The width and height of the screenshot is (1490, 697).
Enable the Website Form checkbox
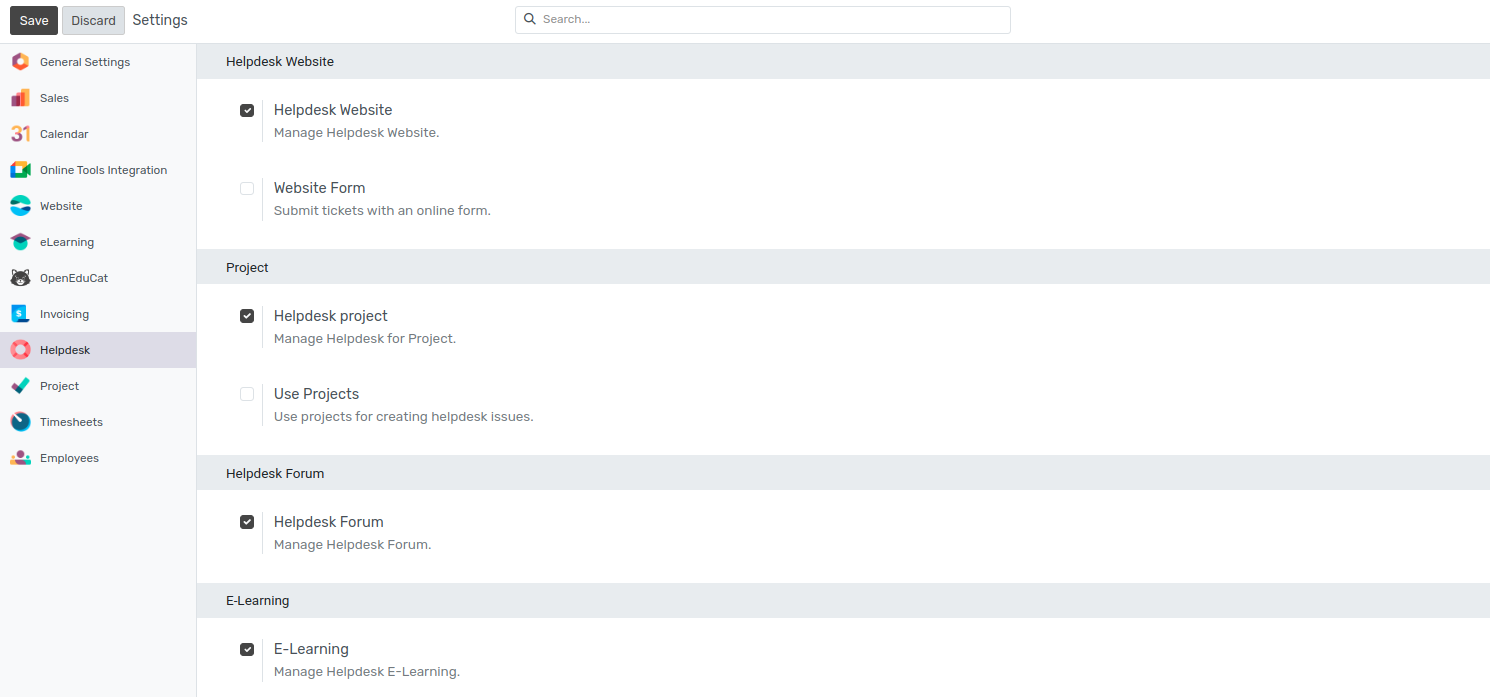pos(247,188)
